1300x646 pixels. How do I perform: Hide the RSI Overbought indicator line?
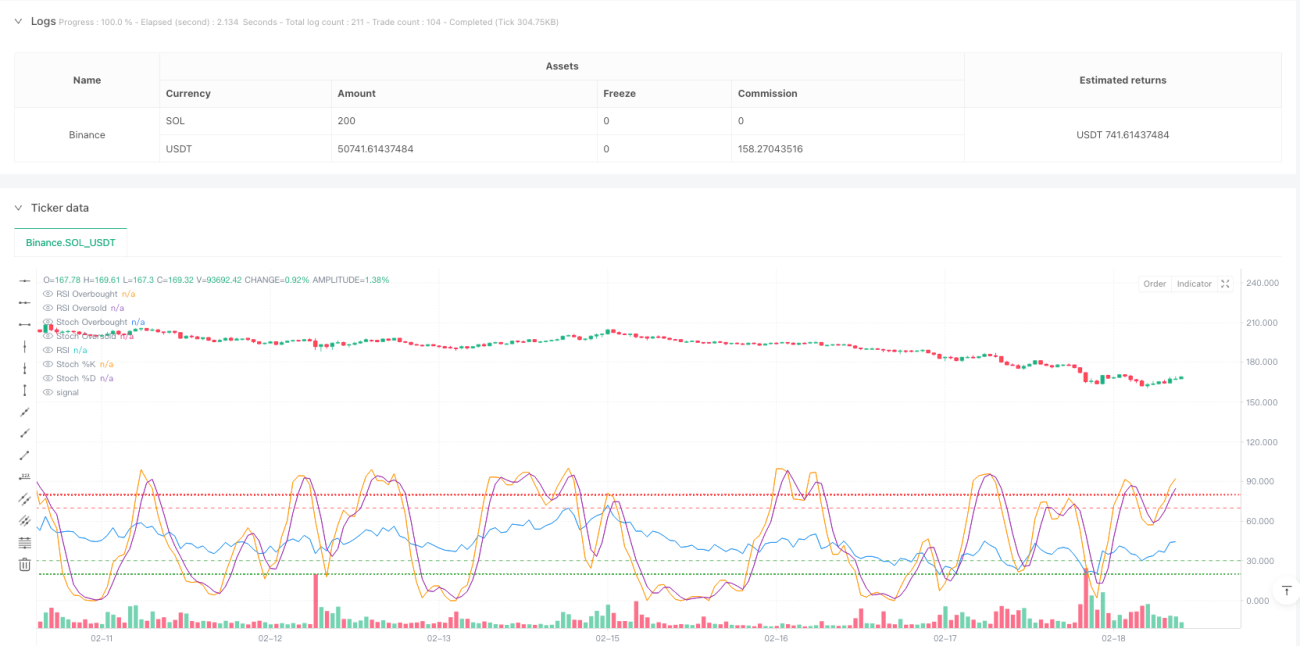tap(48, 294)
